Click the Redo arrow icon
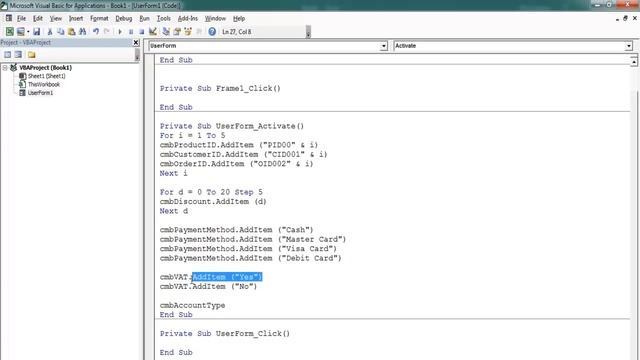 coord(107,31)
